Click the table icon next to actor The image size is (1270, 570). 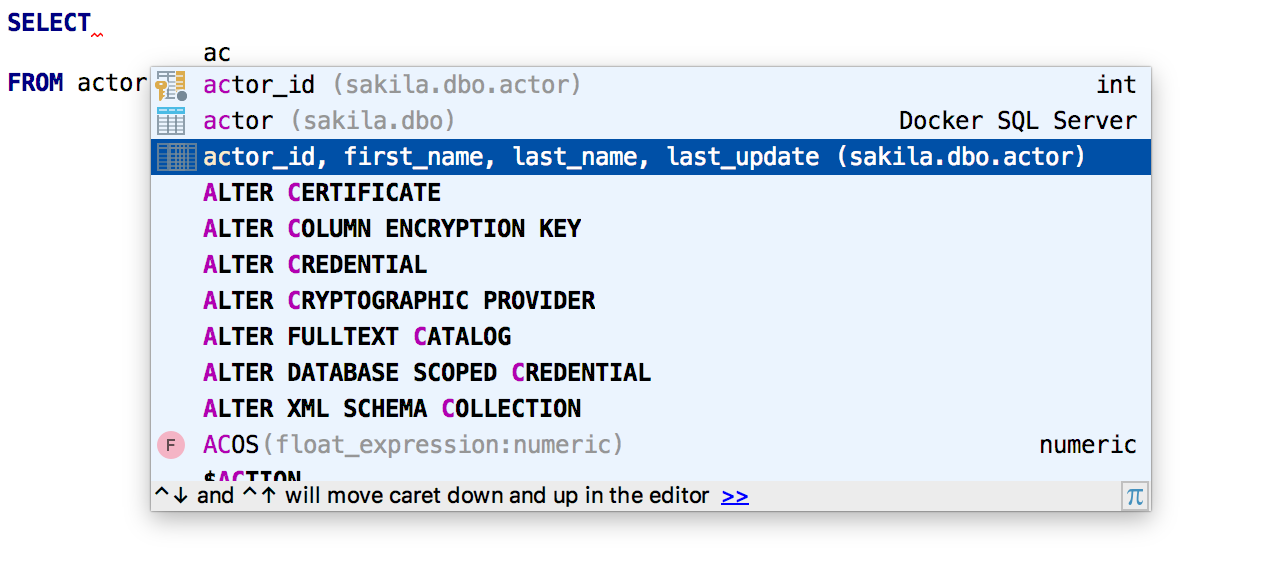(171, 121)
